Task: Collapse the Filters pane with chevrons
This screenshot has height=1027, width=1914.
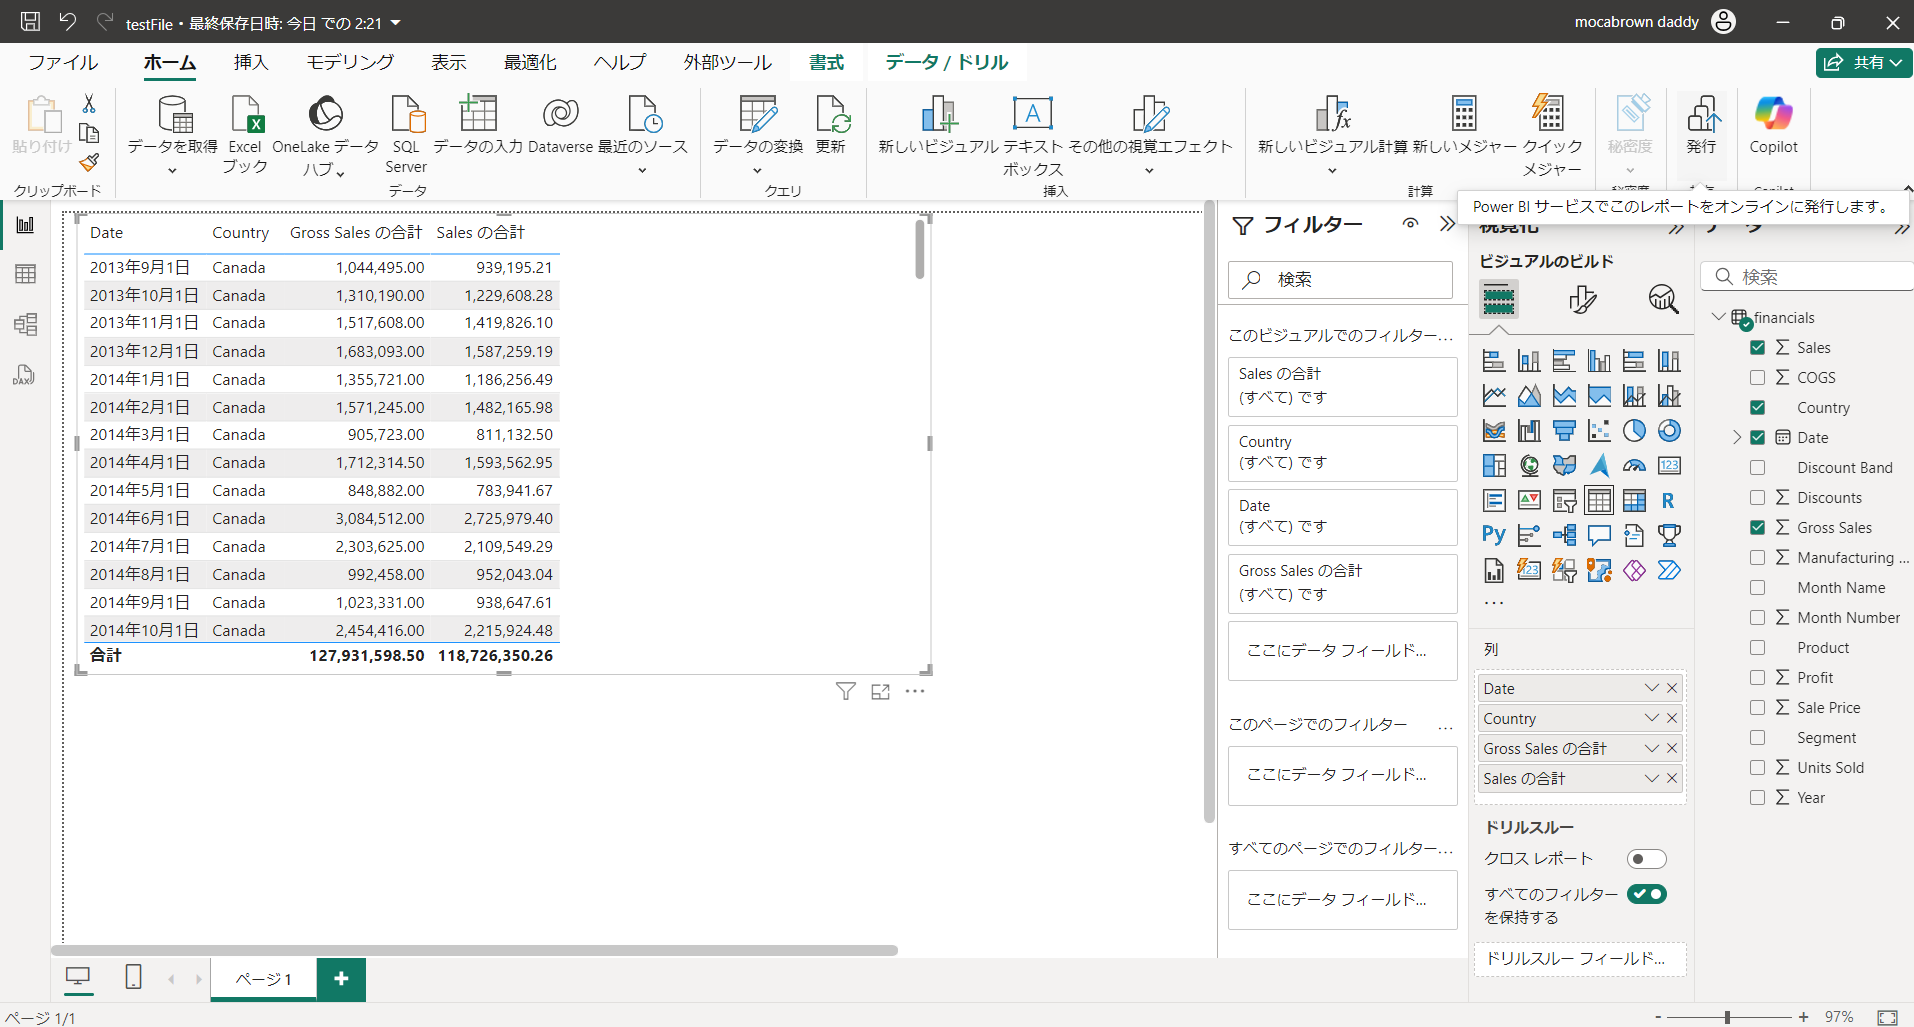Action: 1447,224
